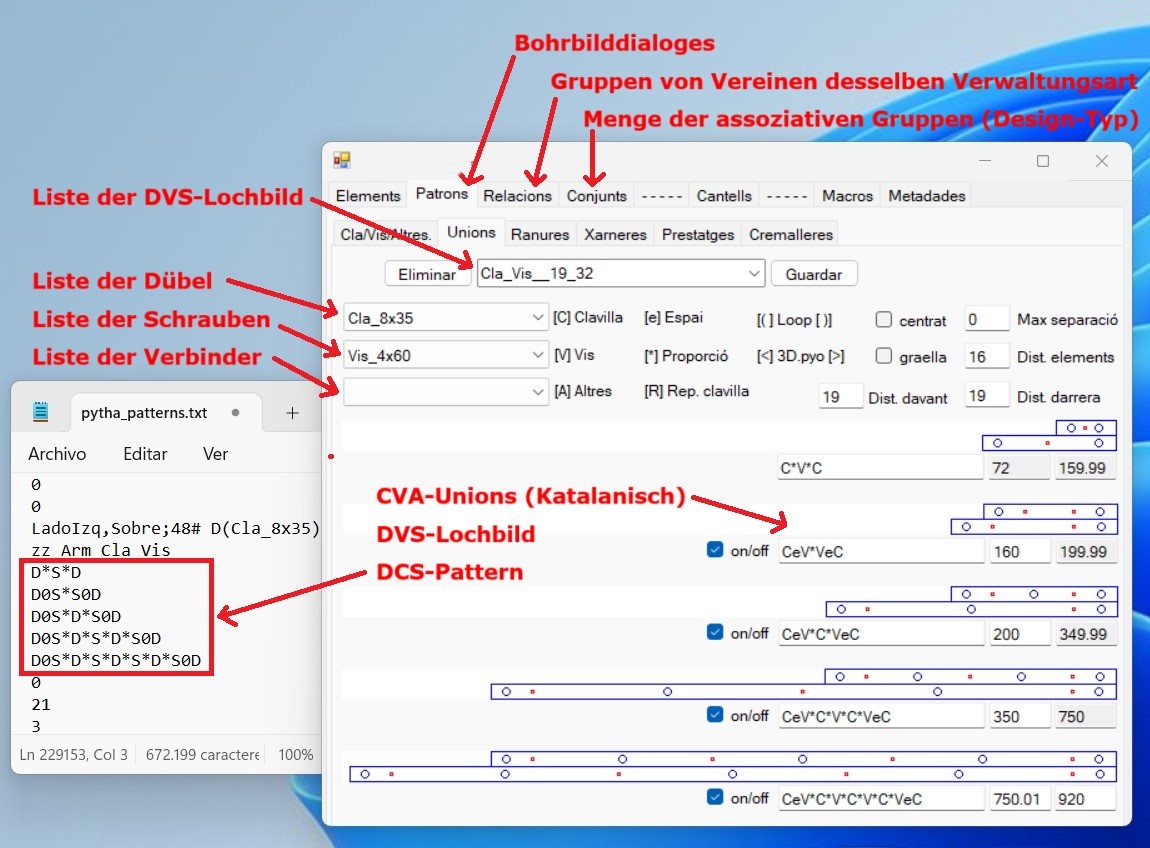Click the Eliminar button
The image size is (1150, 848).
(x=427, y=274)
